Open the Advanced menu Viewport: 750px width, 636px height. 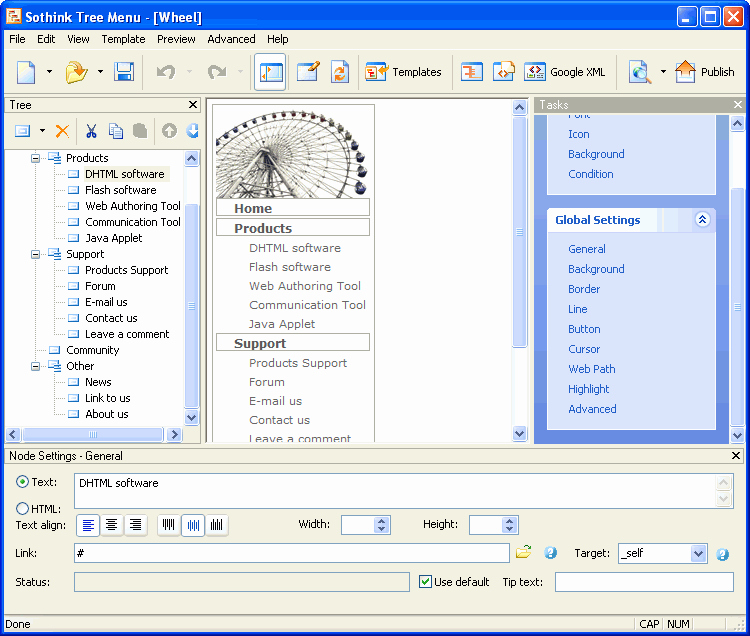point(231,39)
